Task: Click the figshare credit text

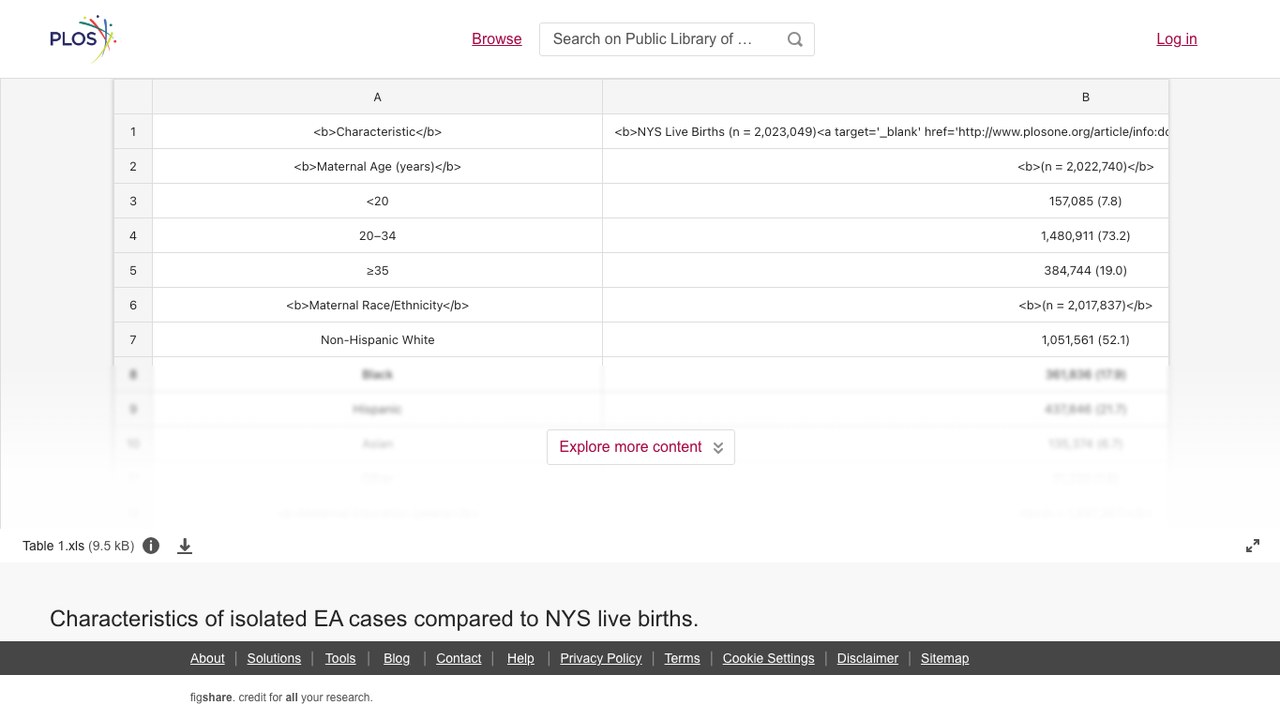Action: click(x=281, y=698)
